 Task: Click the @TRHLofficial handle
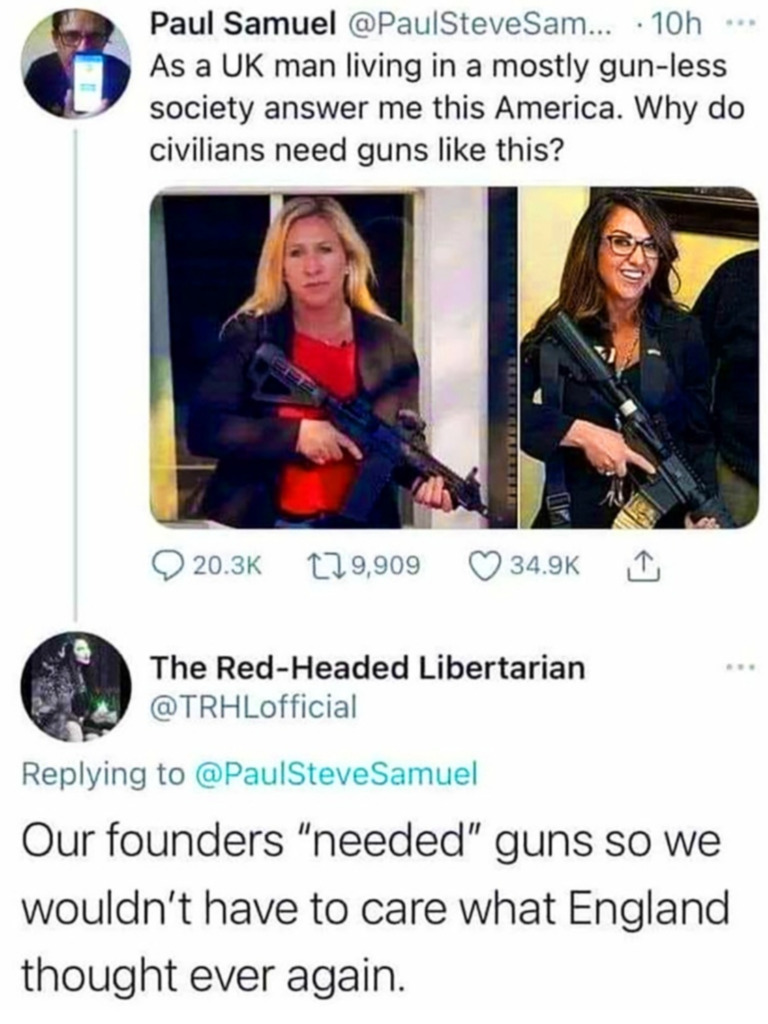254,706
